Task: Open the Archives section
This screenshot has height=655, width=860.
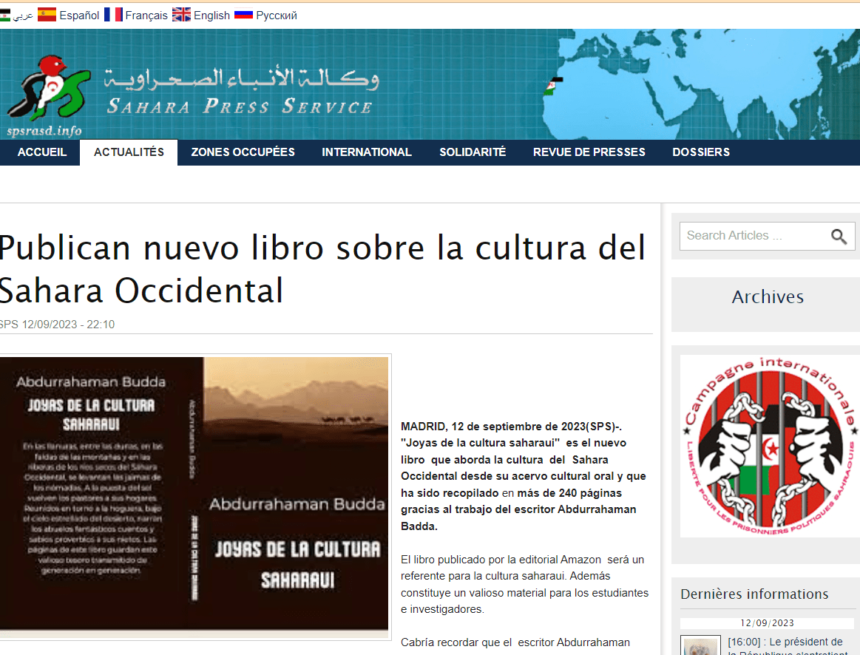Action: [766, 297]
